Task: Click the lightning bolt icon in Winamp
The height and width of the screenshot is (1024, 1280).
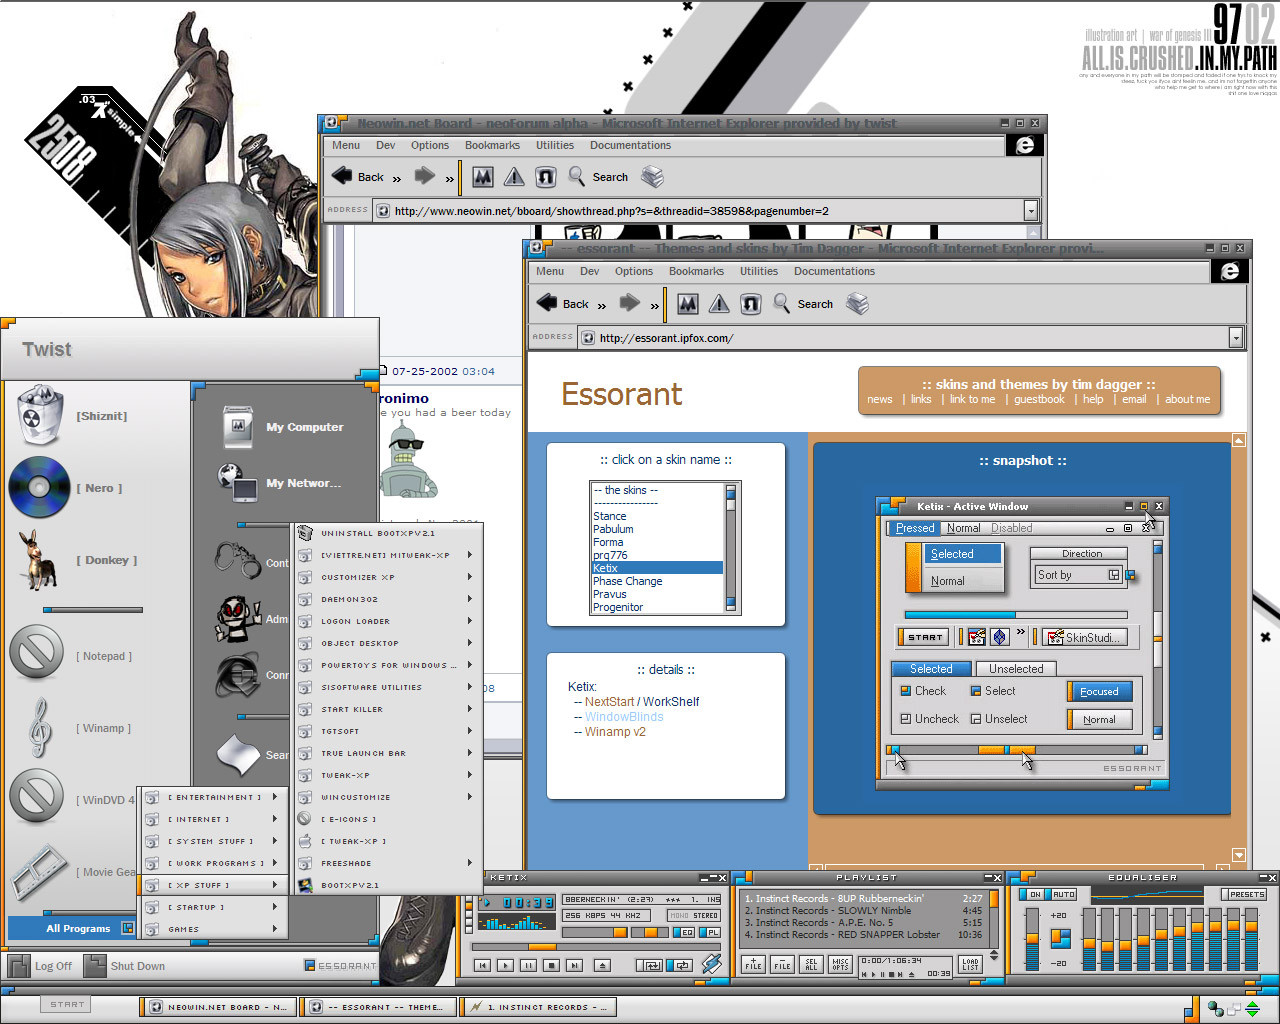Action: (711, 964)
